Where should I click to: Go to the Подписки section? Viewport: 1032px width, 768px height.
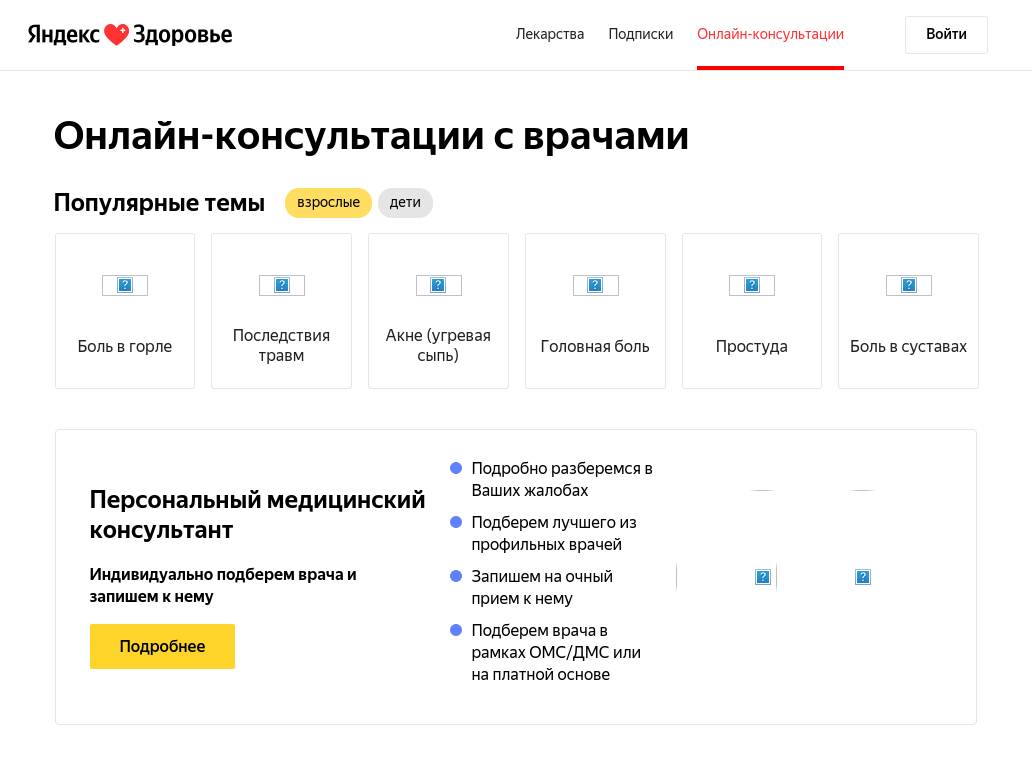(x=640, y=34)
